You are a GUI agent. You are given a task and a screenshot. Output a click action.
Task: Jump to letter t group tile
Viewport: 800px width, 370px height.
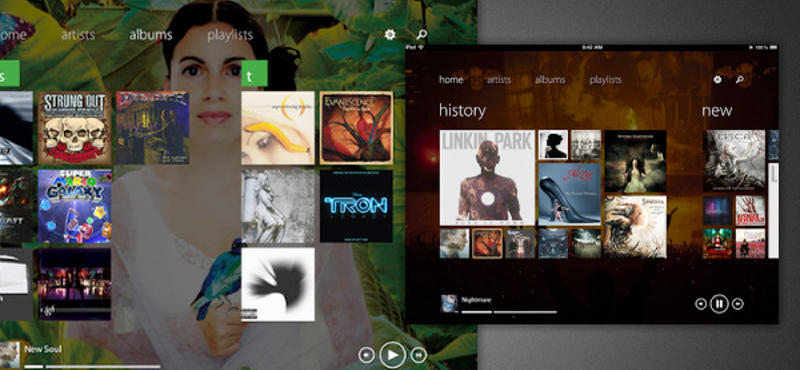coord(254,73)
